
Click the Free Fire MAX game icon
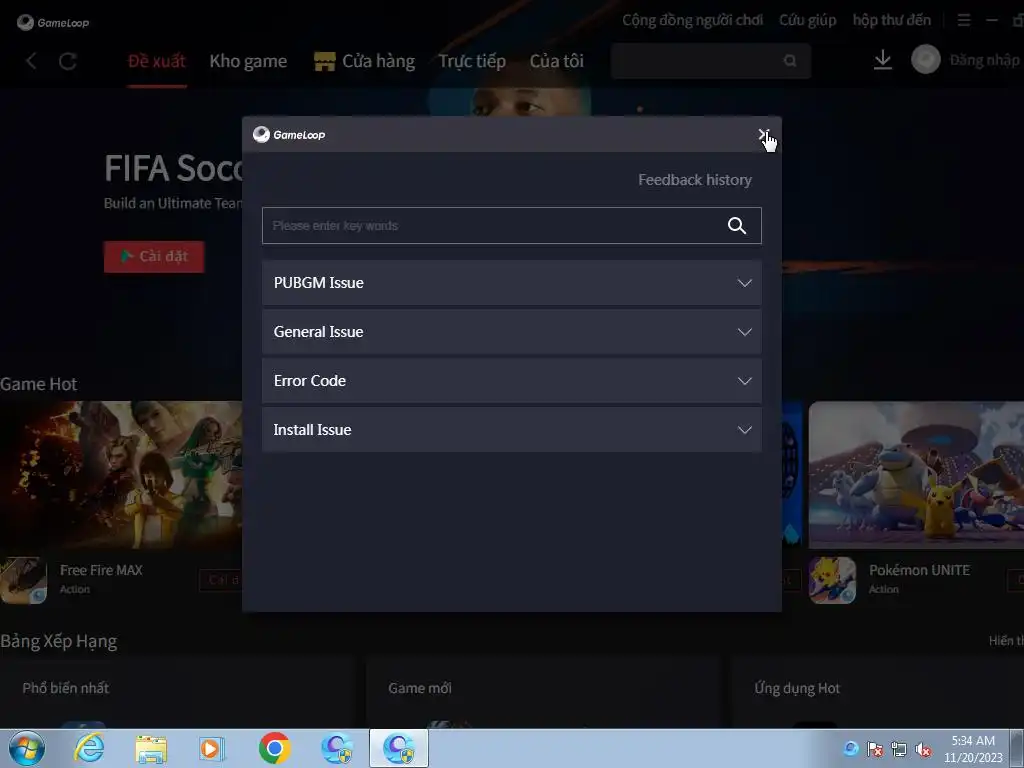coord(24,580)
